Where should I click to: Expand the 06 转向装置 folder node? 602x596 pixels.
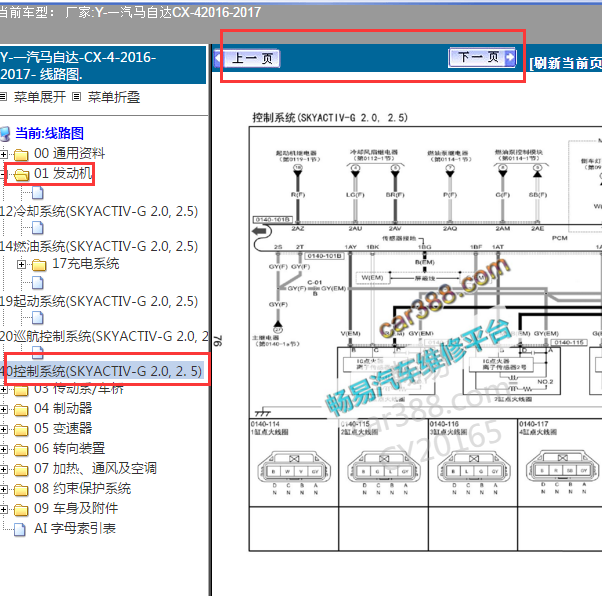coord(3,449)
